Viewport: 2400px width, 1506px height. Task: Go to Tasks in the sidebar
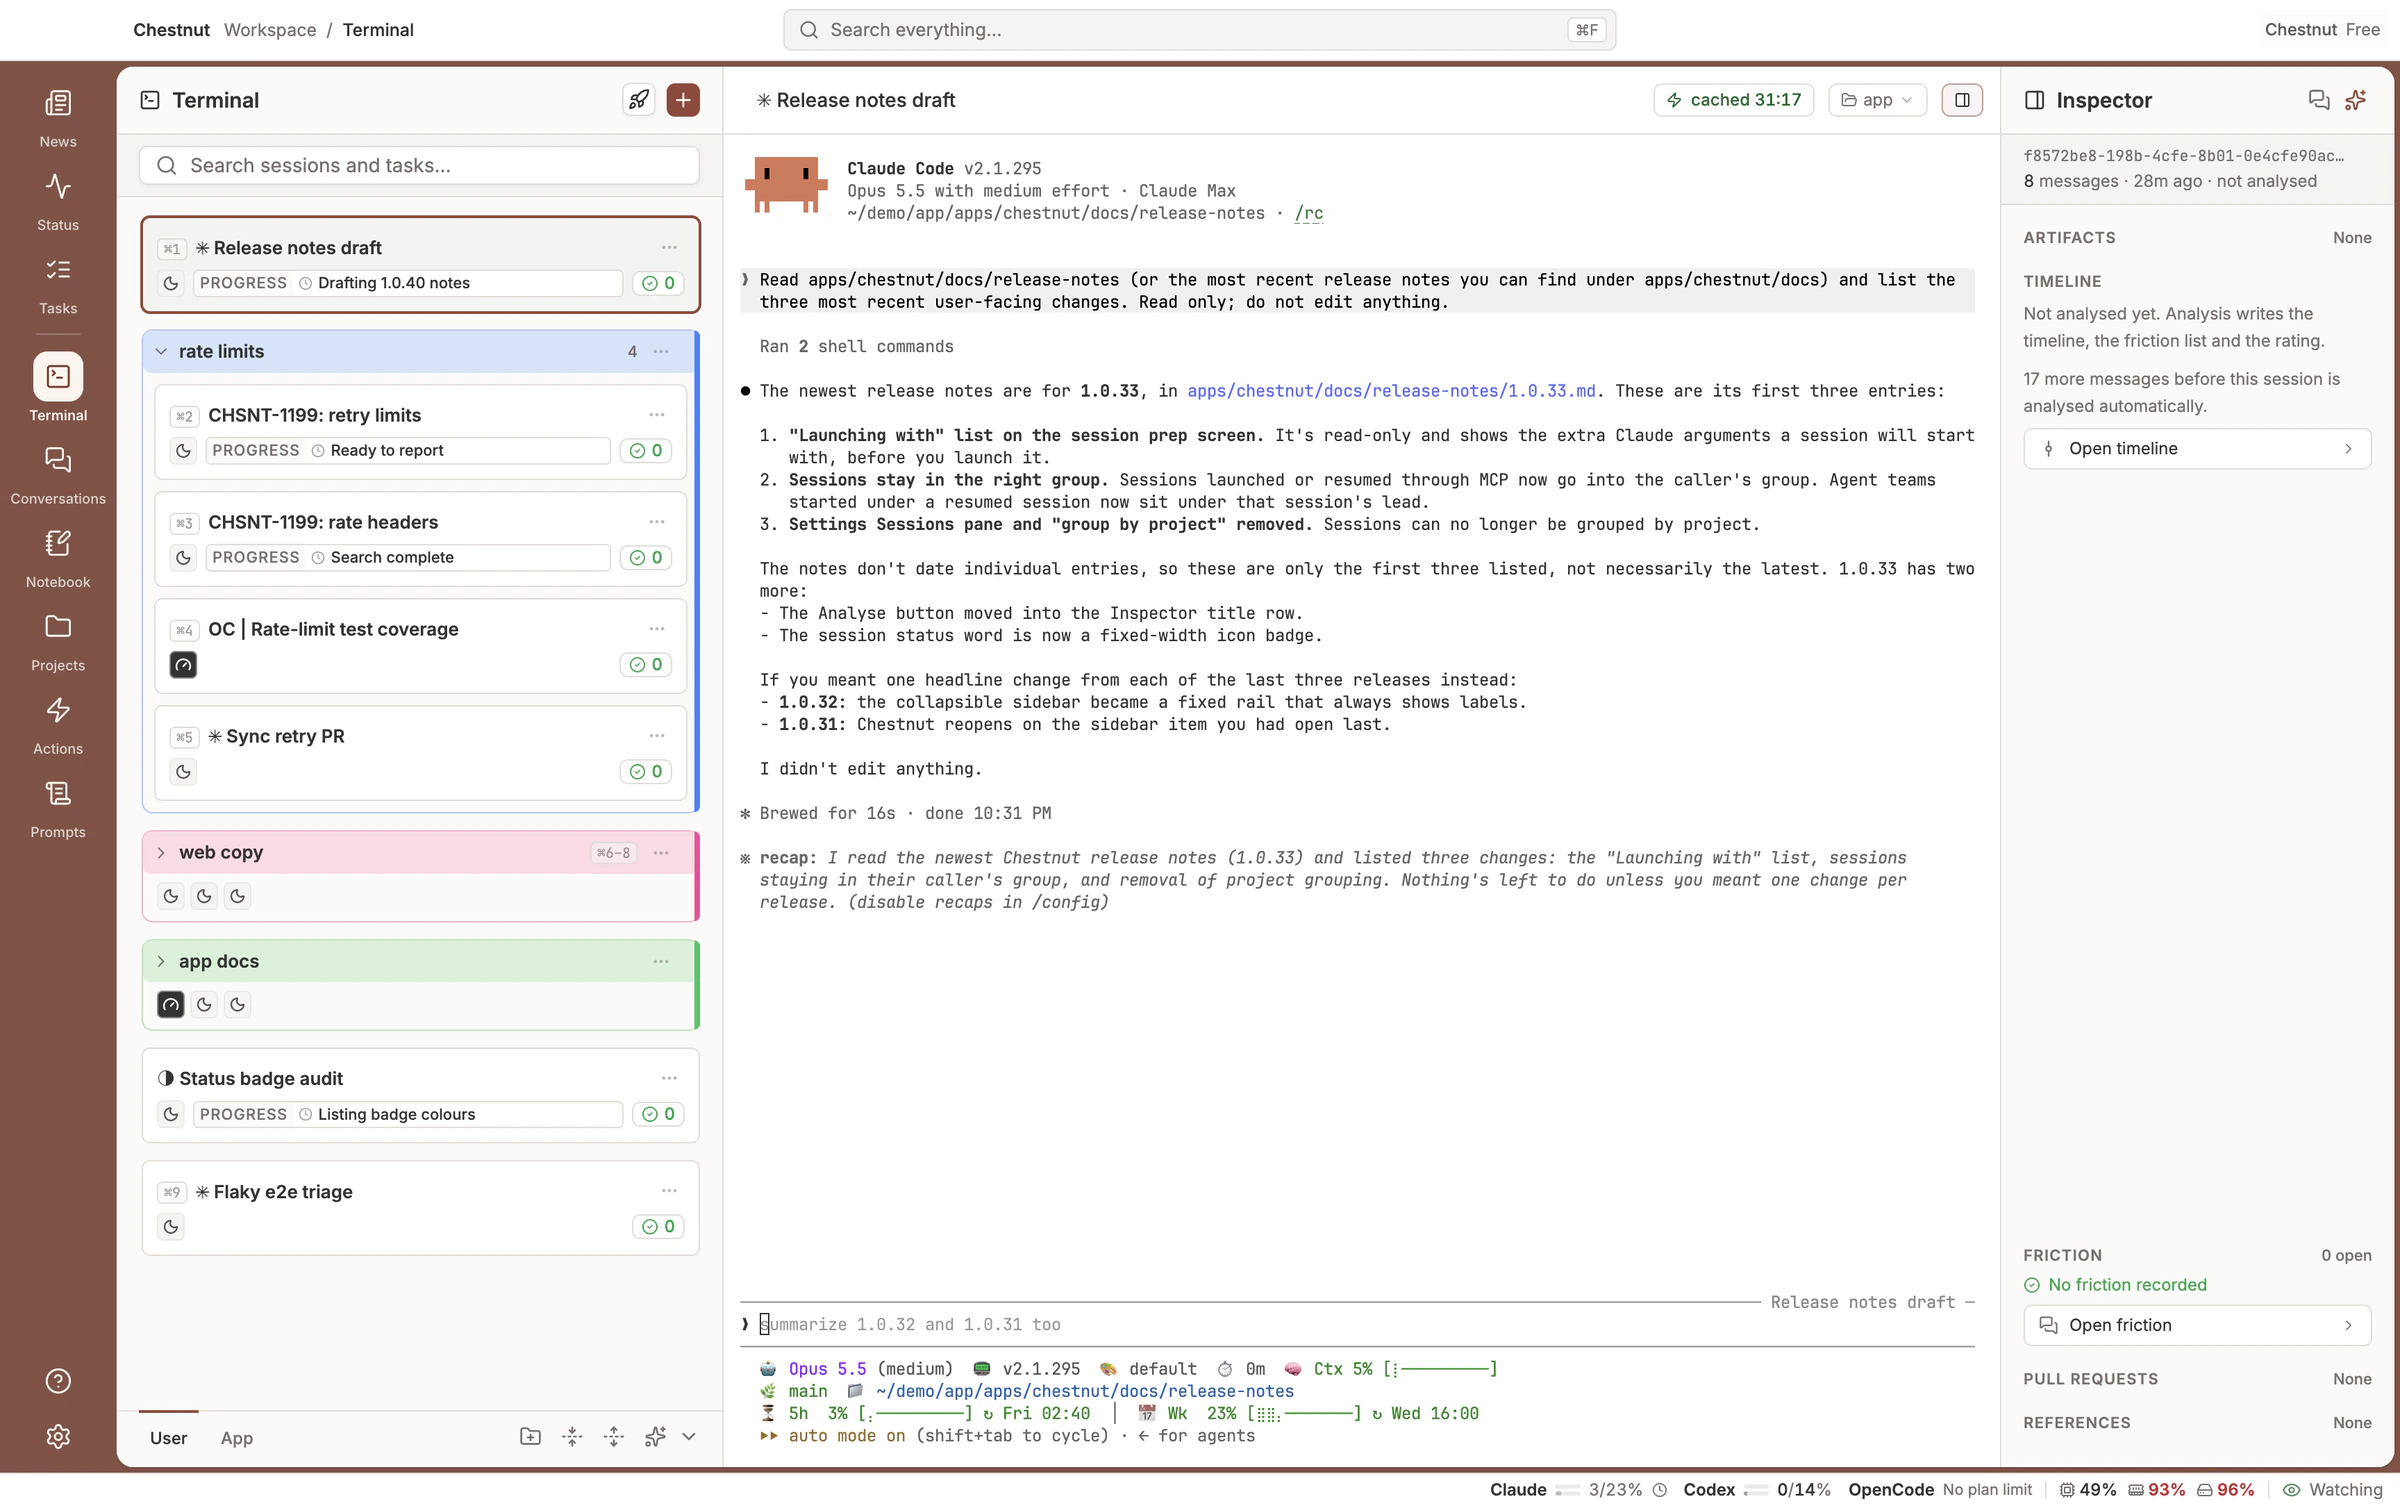pos(58,286)
